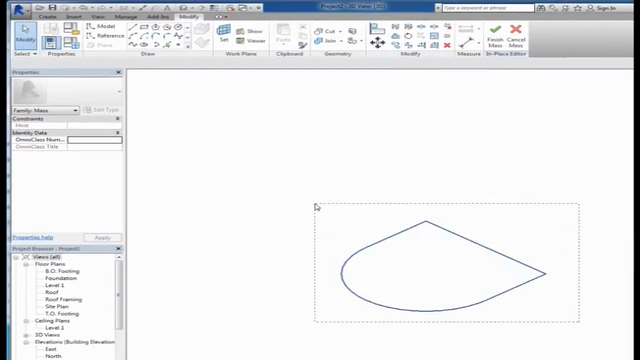Select the Move tool with four arrows
This screenshot has width=640, height=360.
pyautogui.click(x=377, y=42)
